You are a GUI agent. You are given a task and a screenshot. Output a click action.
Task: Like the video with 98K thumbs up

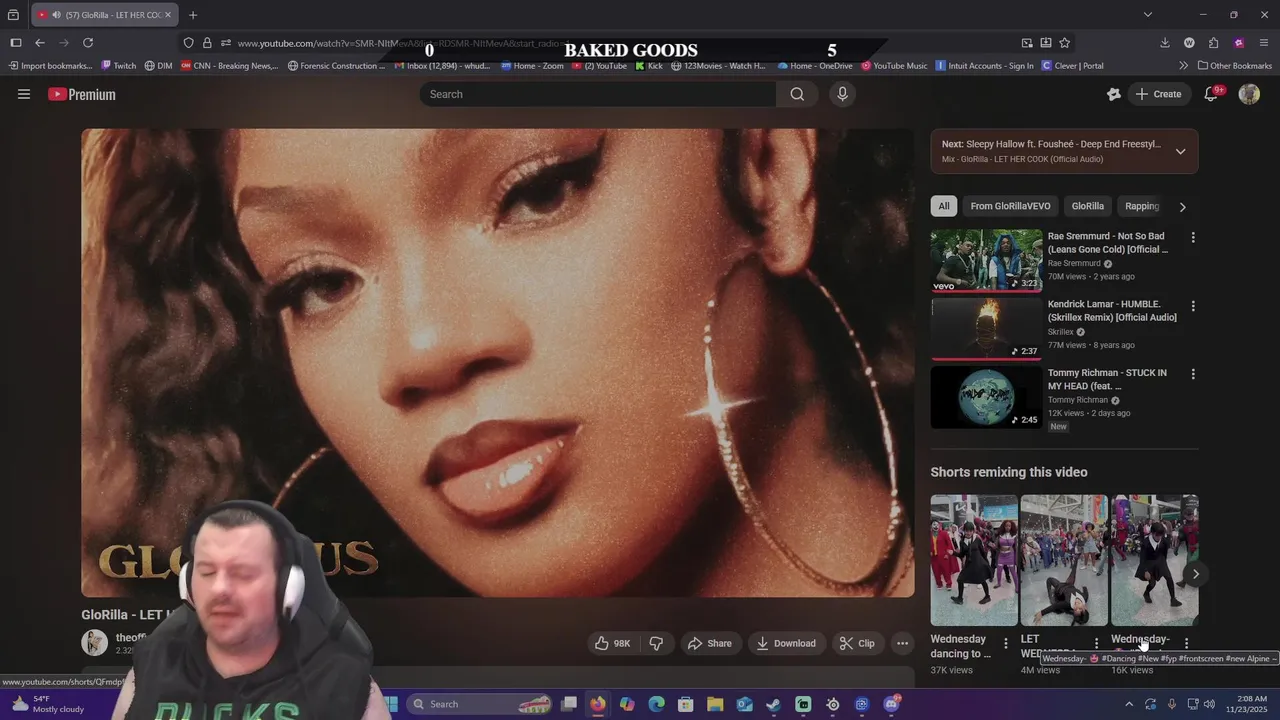(x=613, y=643)
